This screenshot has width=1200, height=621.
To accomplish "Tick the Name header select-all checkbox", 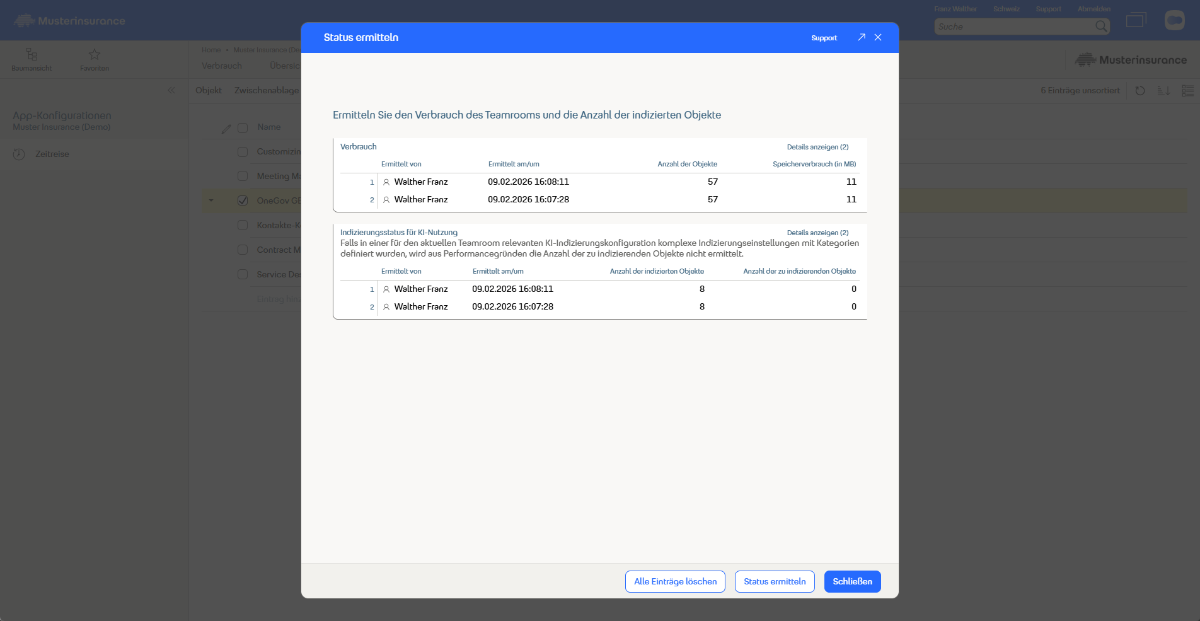I will 242,128.
